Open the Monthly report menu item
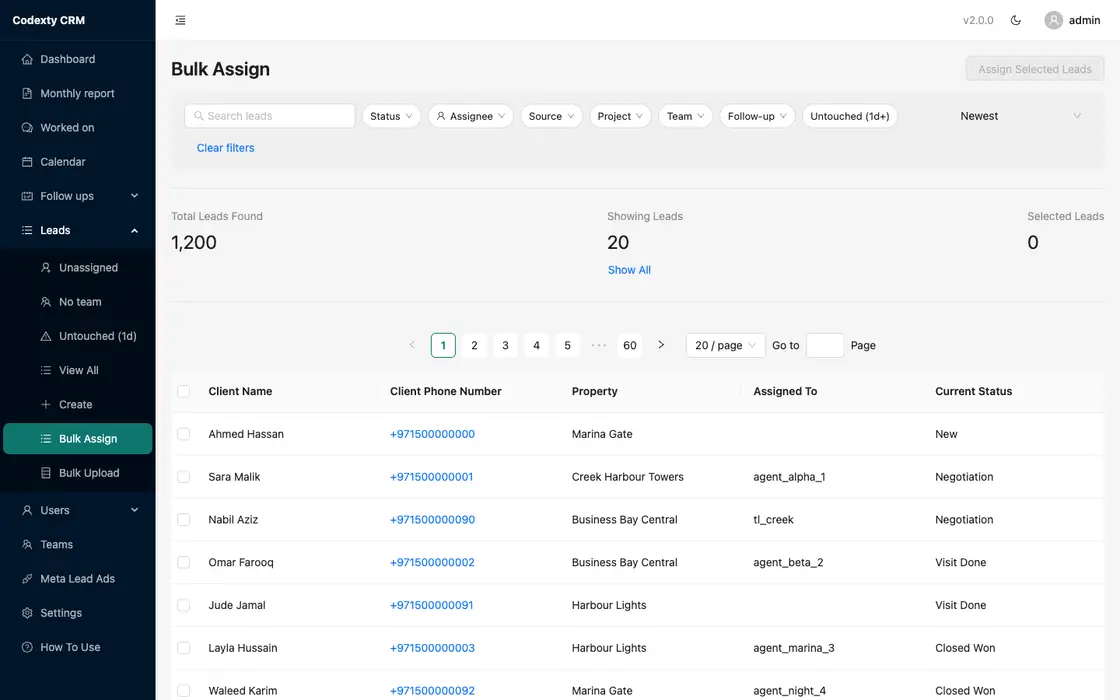The width and height of the screenshot is (1120, 700). click(78, 94)
